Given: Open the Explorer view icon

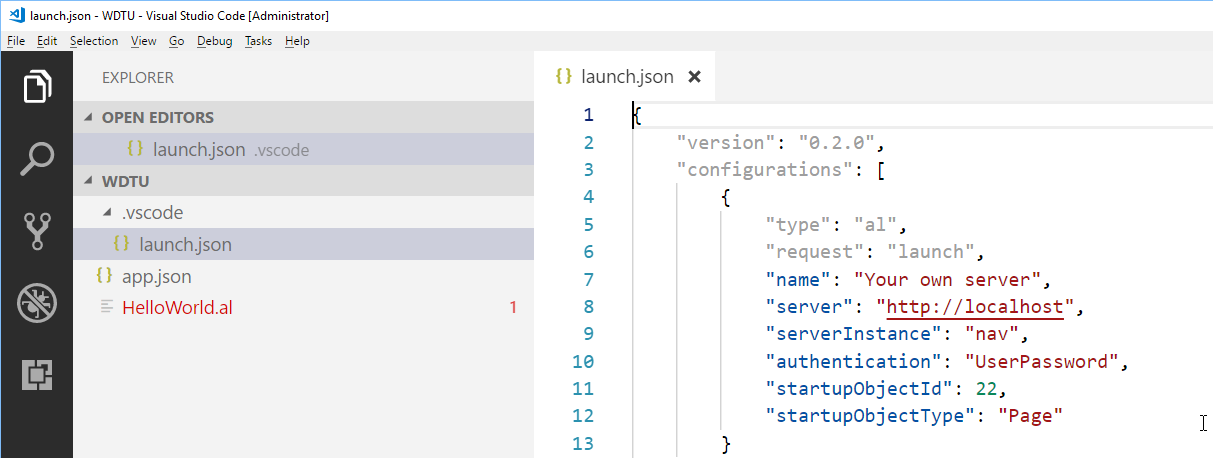Looking at the screenshot, I should point(36,86).
